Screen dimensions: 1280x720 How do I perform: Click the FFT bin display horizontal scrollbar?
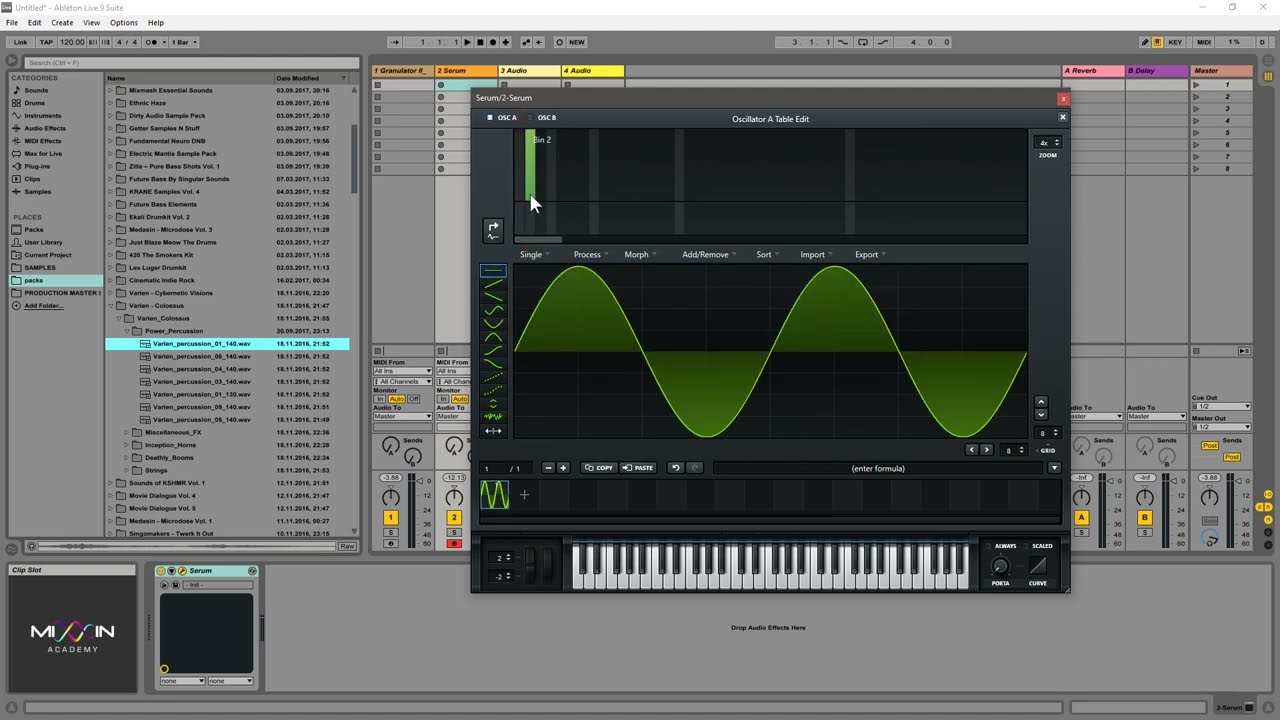coord(538,240)
